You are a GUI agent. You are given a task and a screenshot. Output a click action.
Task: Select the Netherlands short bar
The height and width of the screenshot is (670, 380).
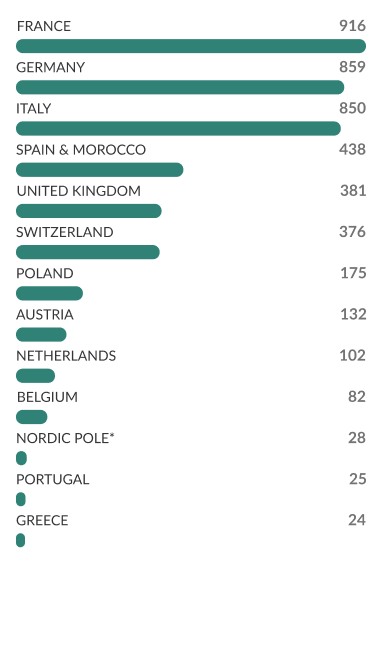(x=35, y=376)
